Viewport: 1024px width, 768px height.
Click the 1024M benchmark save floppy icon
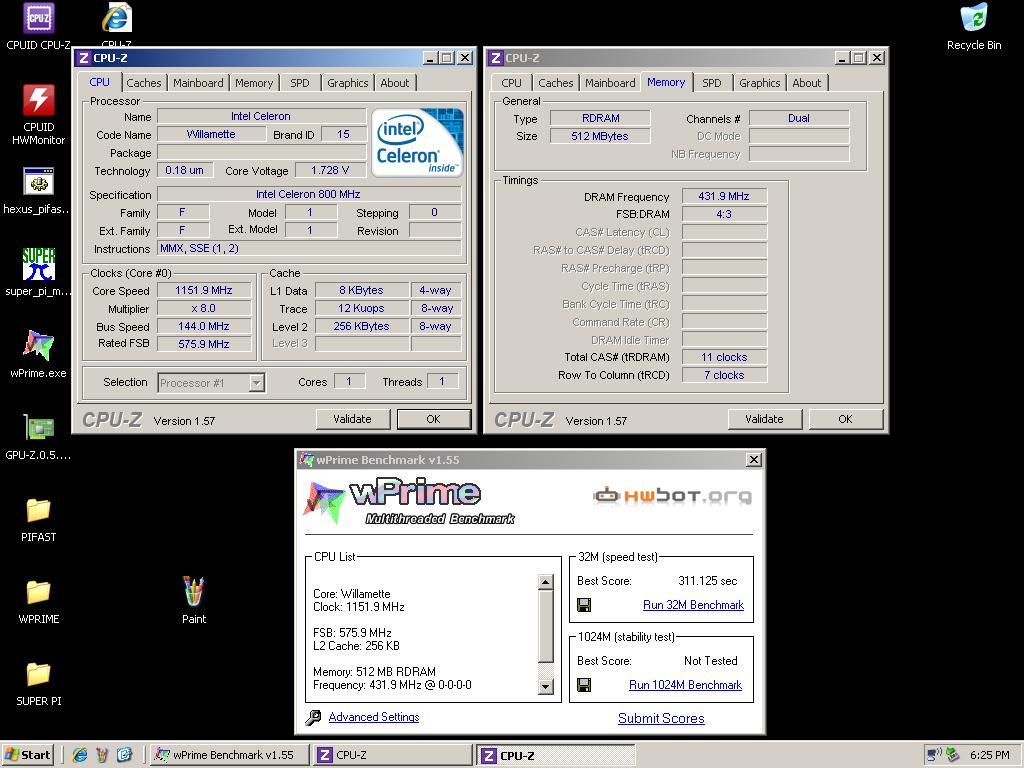584,685
